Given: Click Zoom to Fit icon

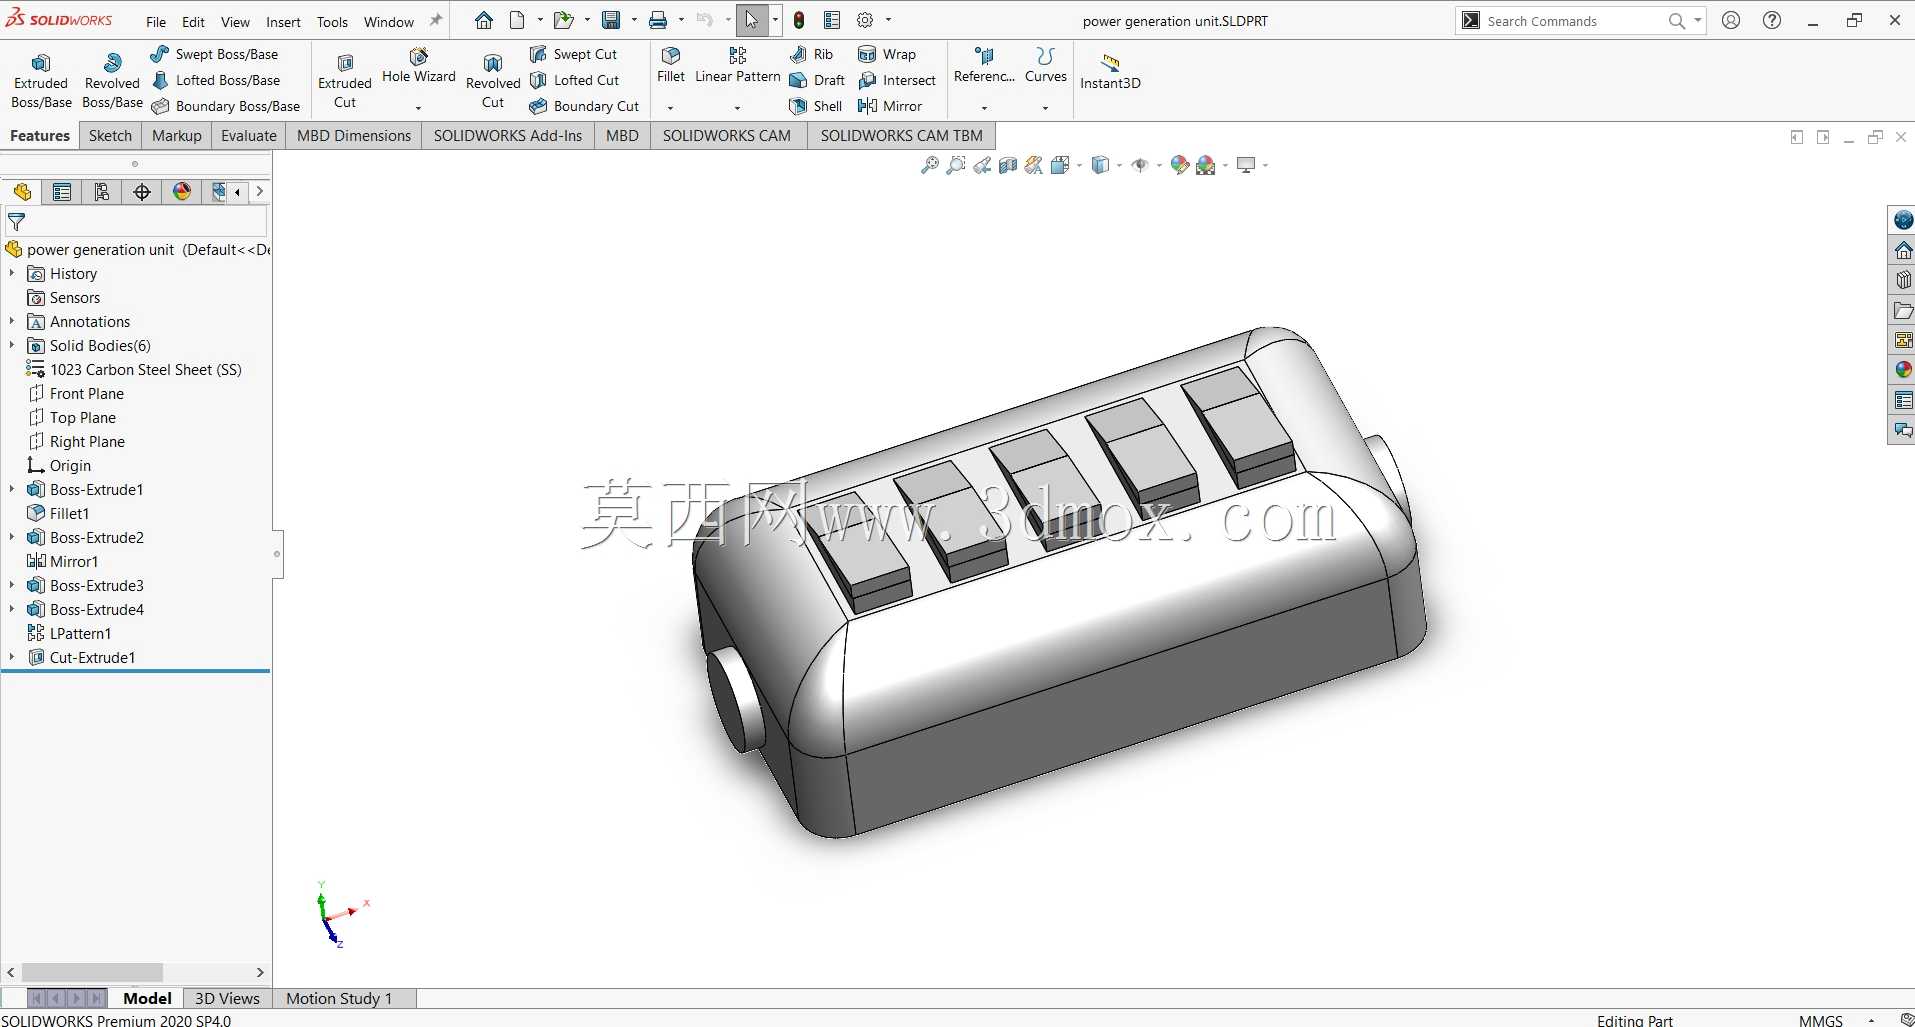Looking at the screenshot, I should [929, 165].
